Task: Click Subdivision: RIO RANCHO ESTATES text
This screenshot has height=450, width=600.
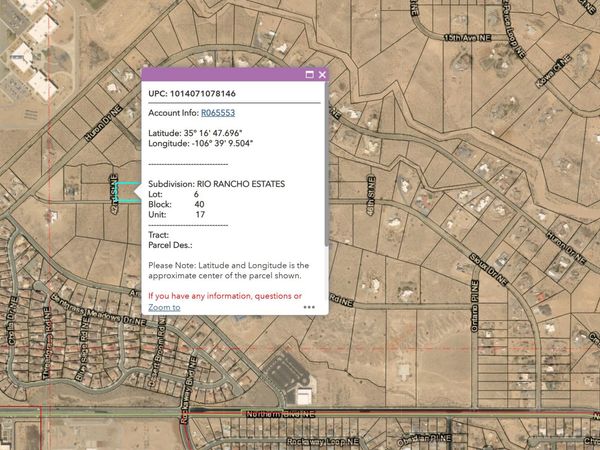Action: (217, 184)
